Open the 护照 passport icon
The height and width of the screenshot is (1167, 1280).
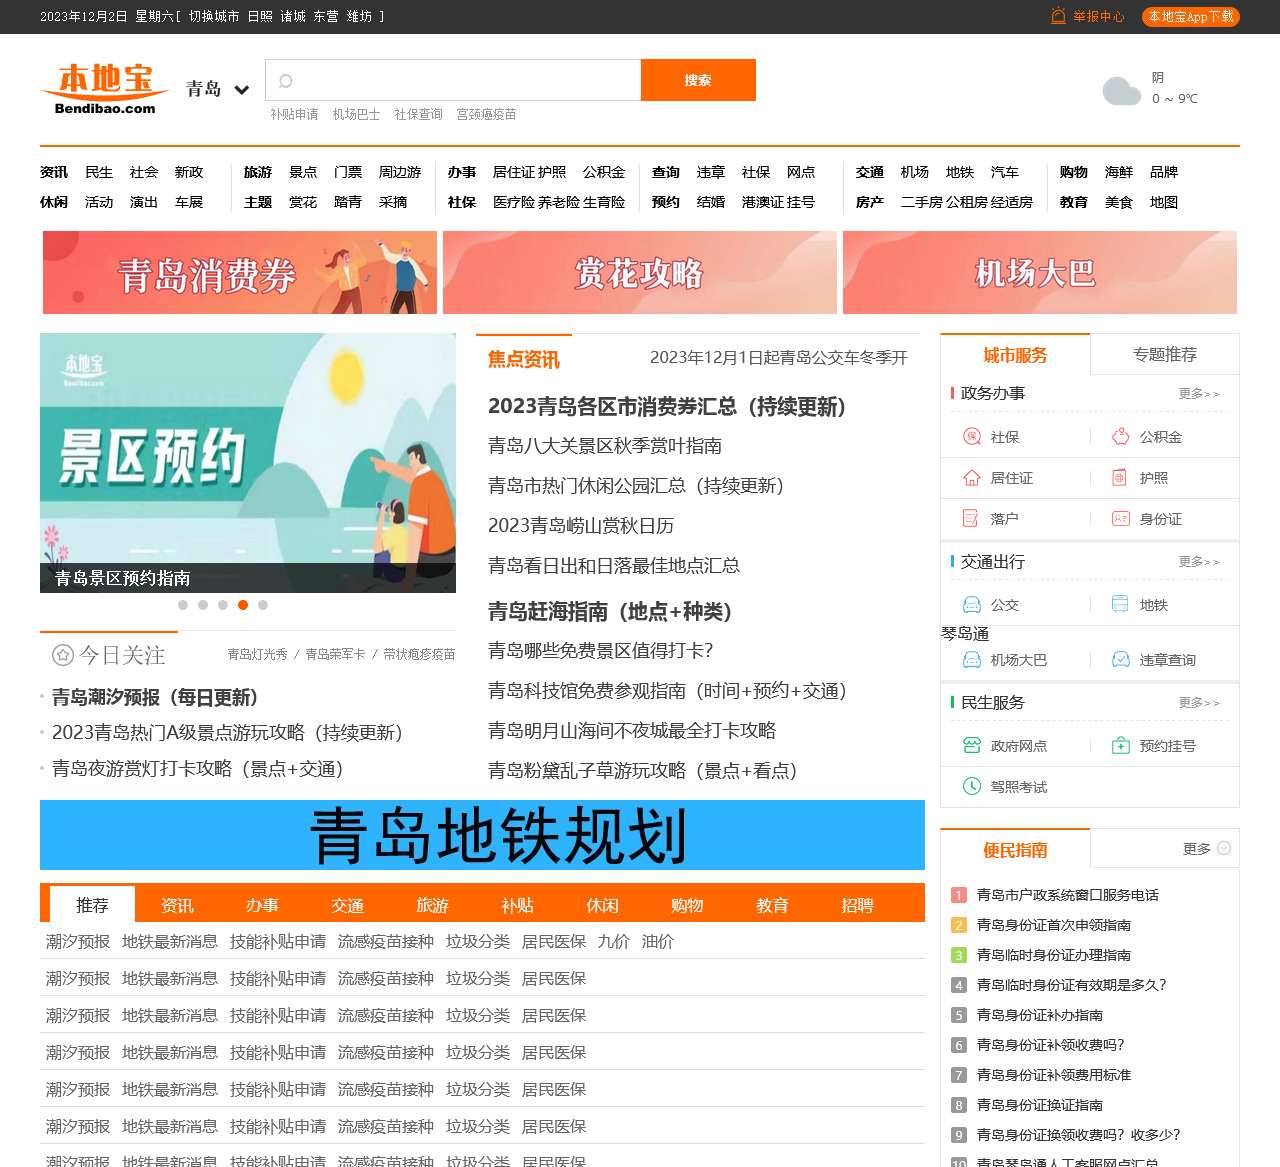(1120, 478)
